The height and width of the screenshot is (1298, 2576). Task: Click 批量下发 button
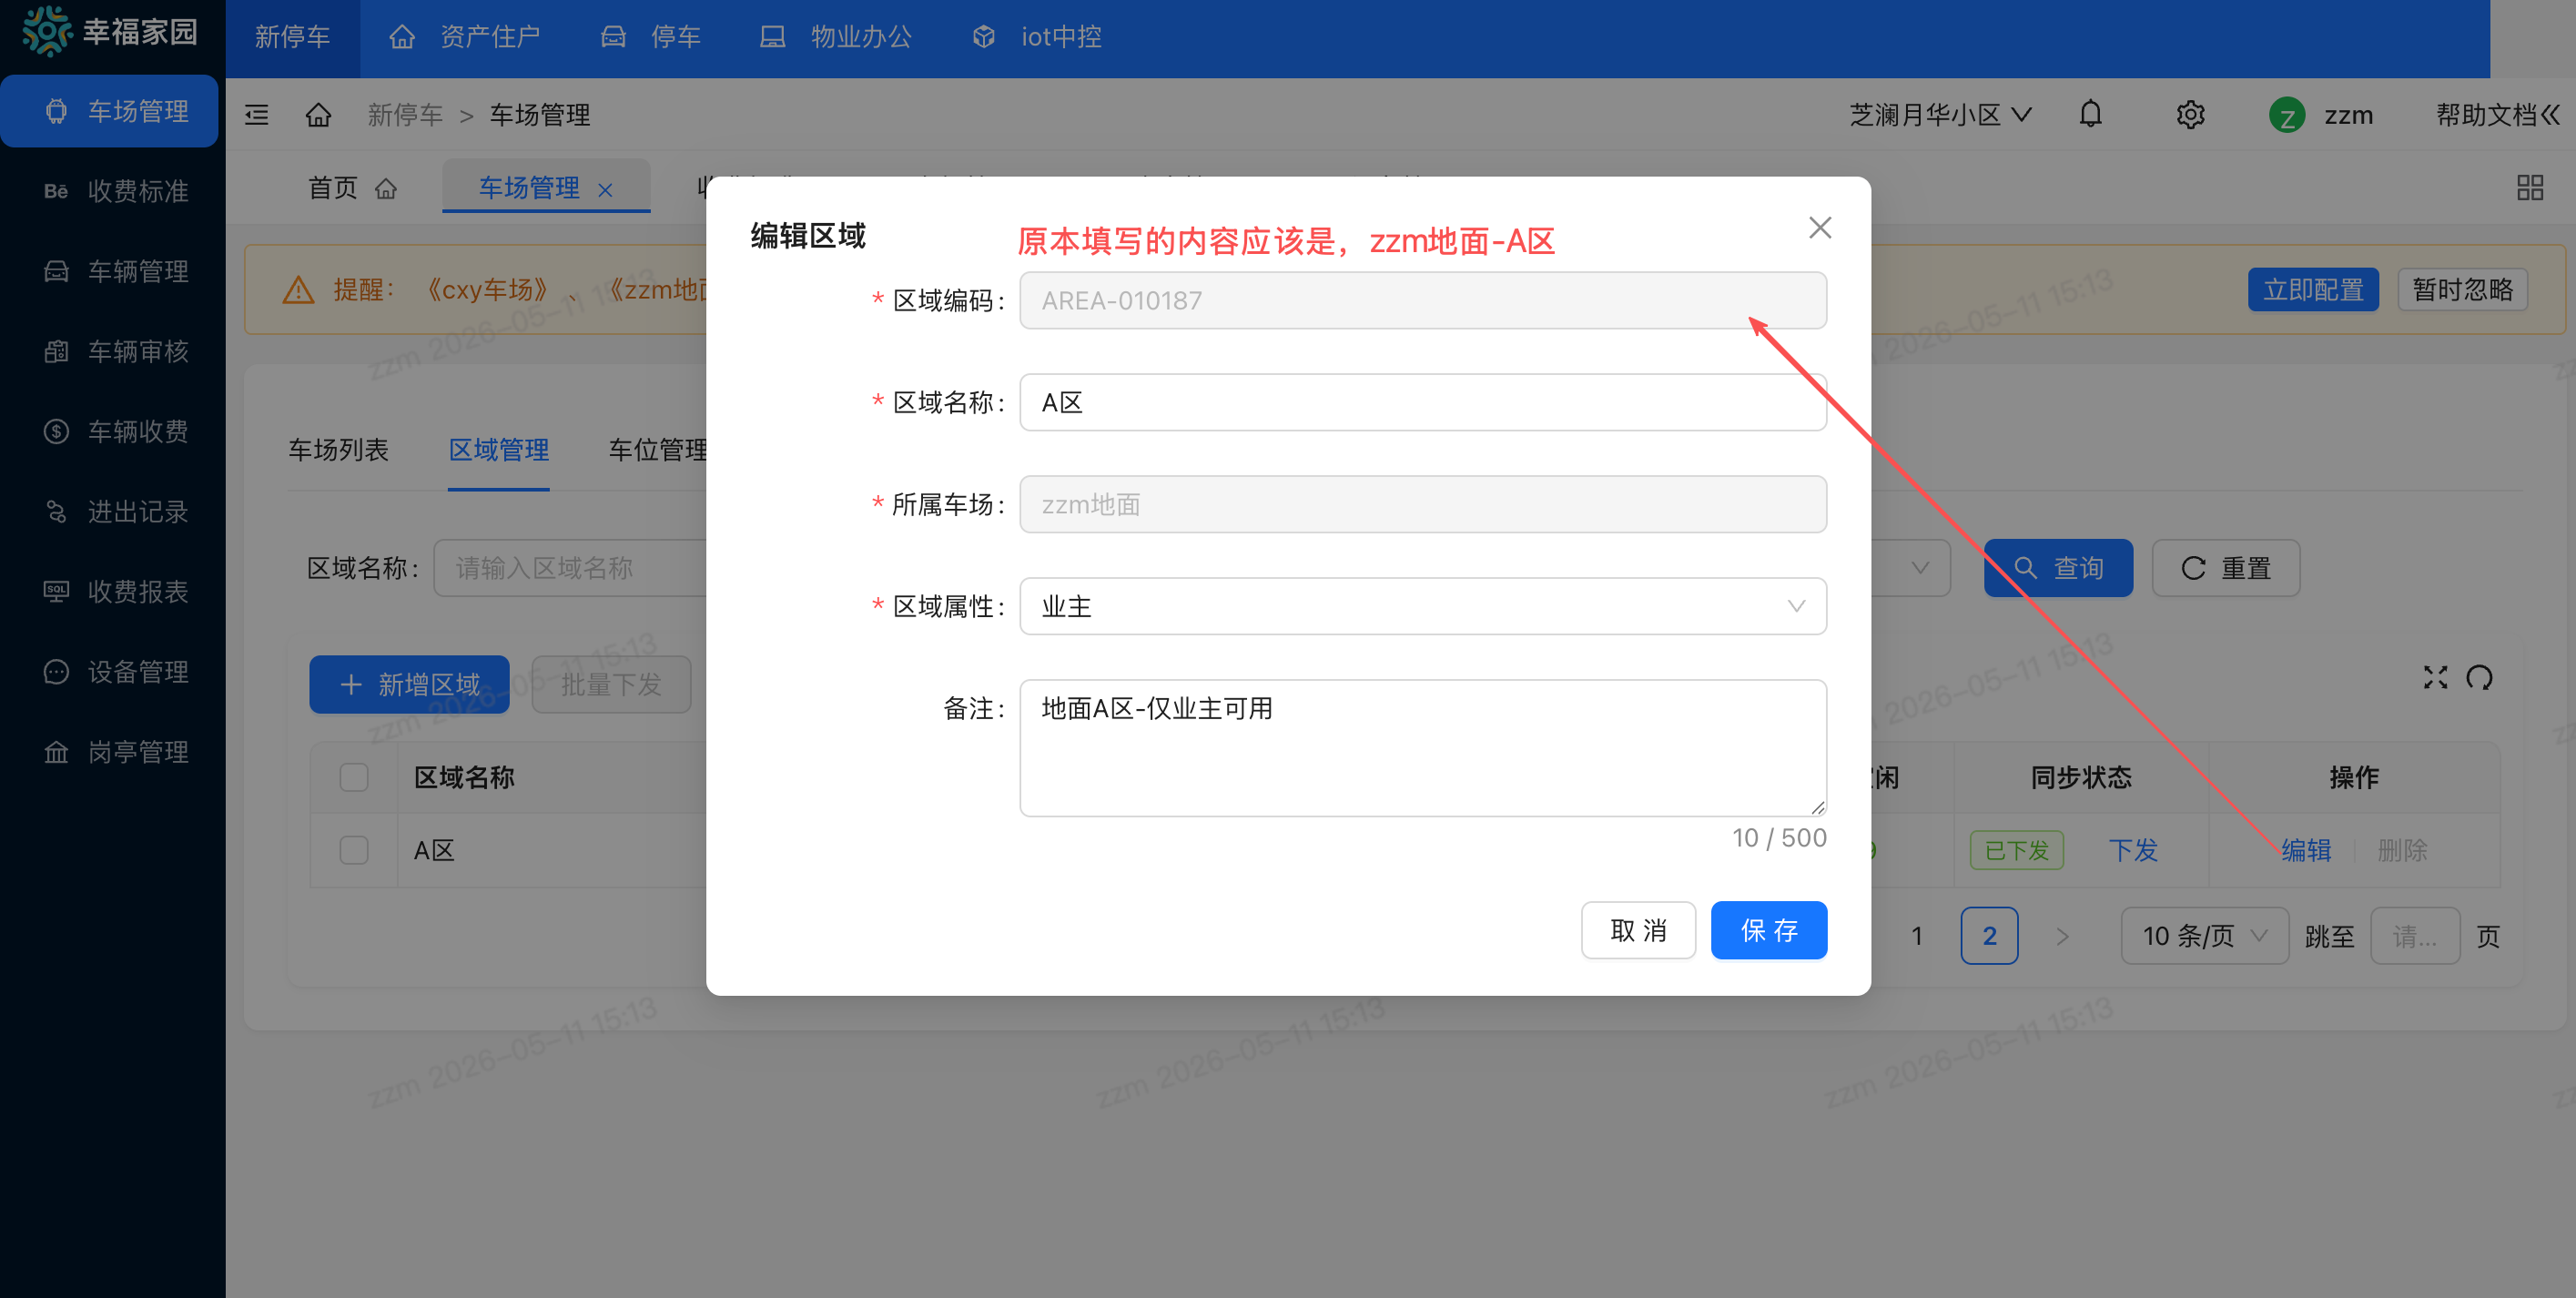pyautogui.click(x=611, y=684)
